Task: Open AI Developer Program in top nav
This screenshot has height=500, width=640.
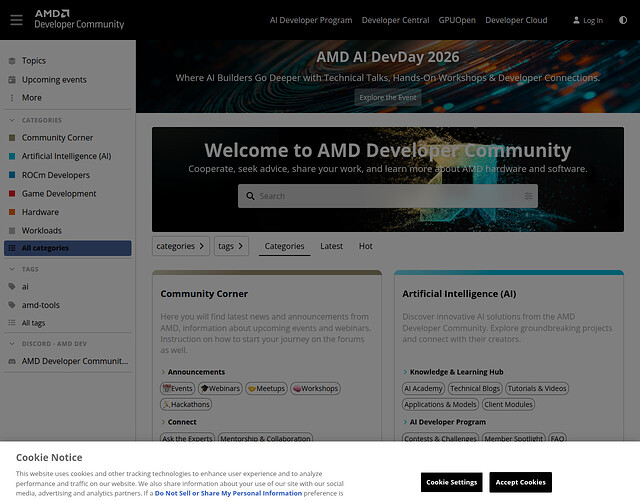Action: [311, 20]
